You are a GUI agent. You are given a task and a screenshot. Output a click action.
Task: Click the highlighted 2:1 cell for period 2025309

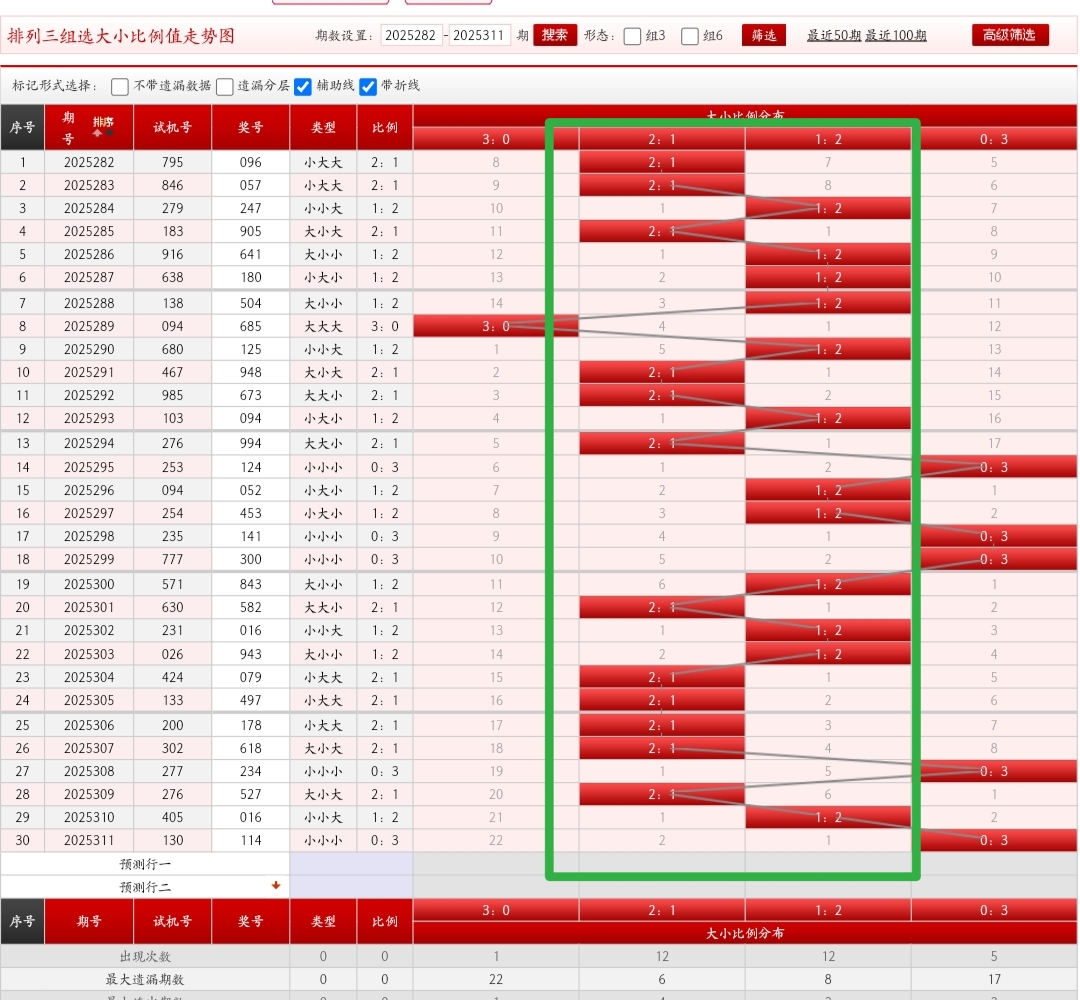(x=662, y=794)
